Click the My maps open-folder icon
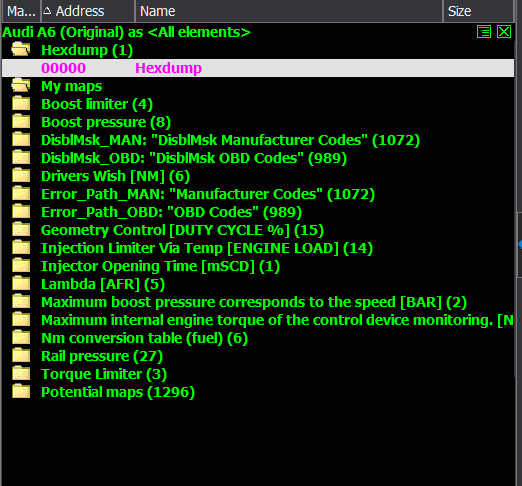522x486 pixels. 21,86
